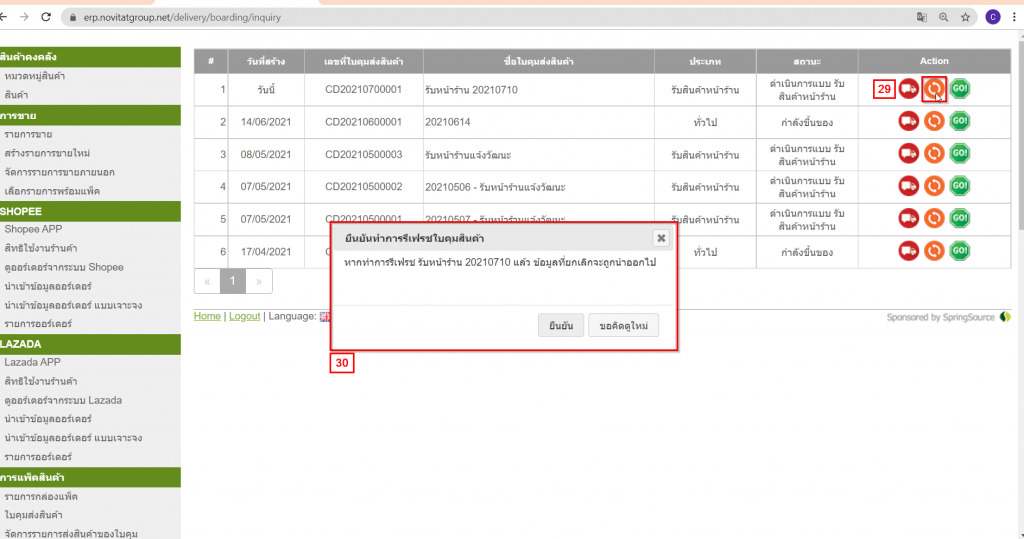Click the Logout link

[244, 316]
